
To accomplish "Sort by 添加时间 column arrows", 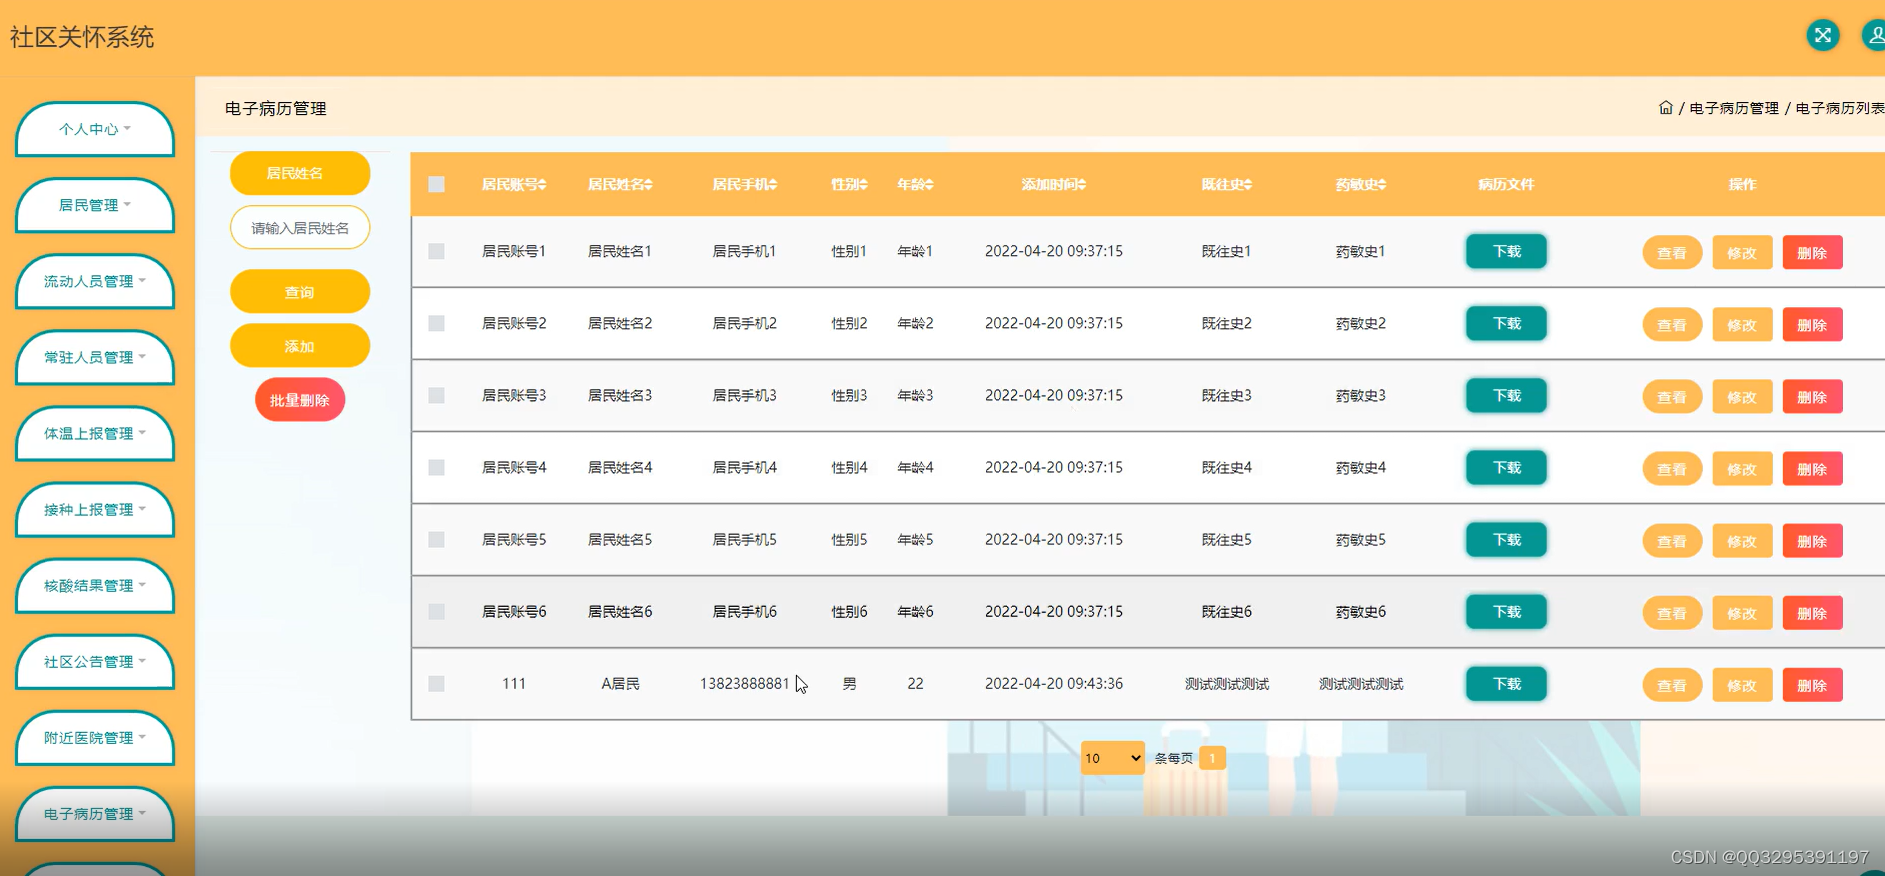I will (1082, 185).
